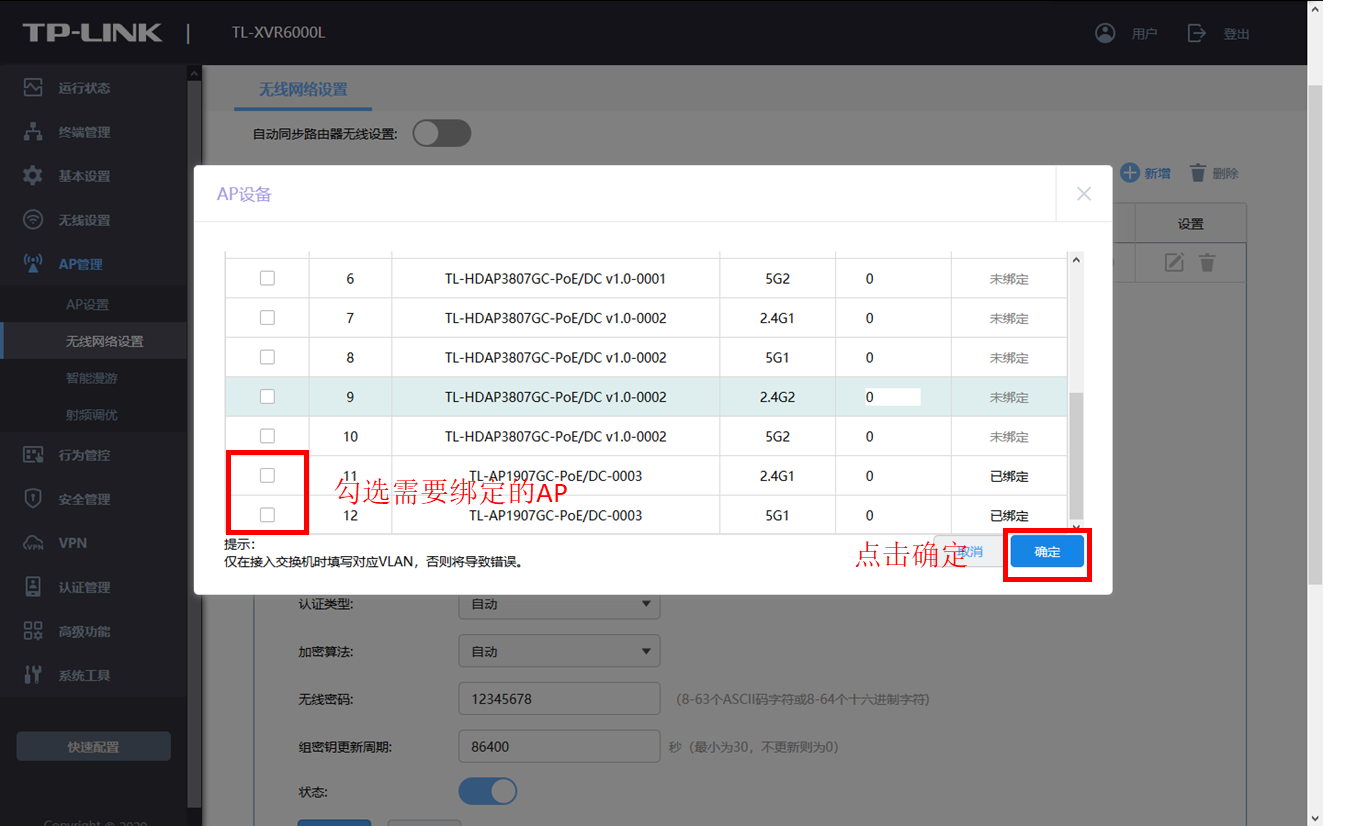Toggle 自动同步路由器无线设置 switch

click(441, 133)
